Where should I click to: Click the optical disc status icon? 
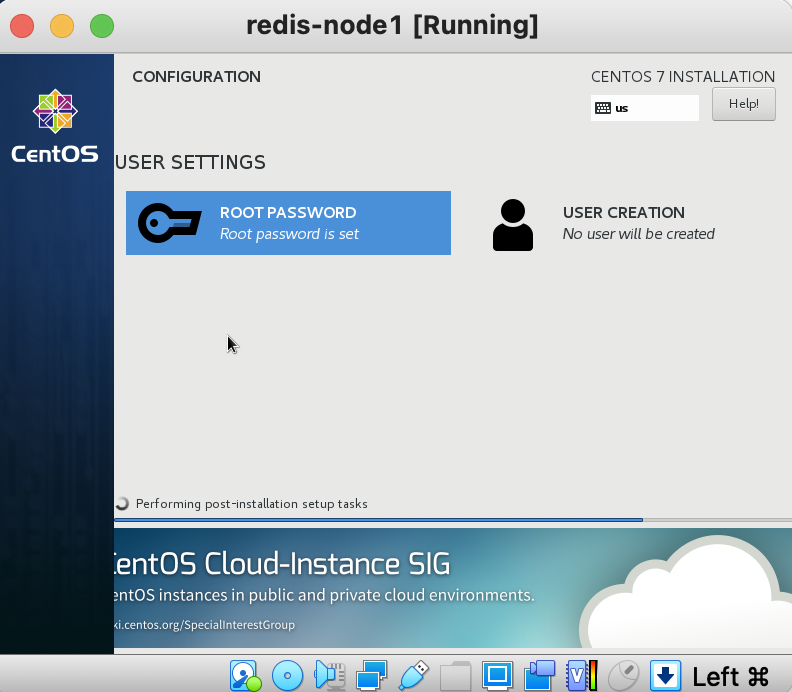pos(287,675)
